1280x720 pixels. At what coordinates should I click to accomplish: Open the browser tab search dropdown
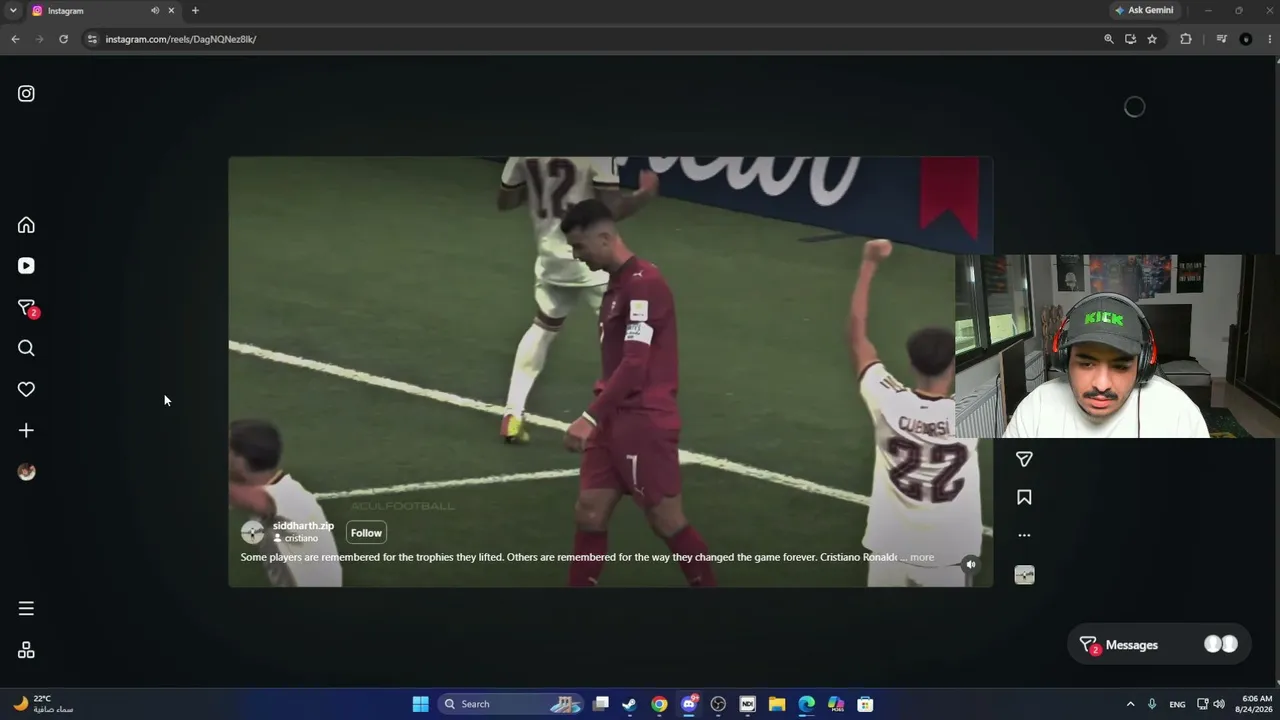[13, 10]
